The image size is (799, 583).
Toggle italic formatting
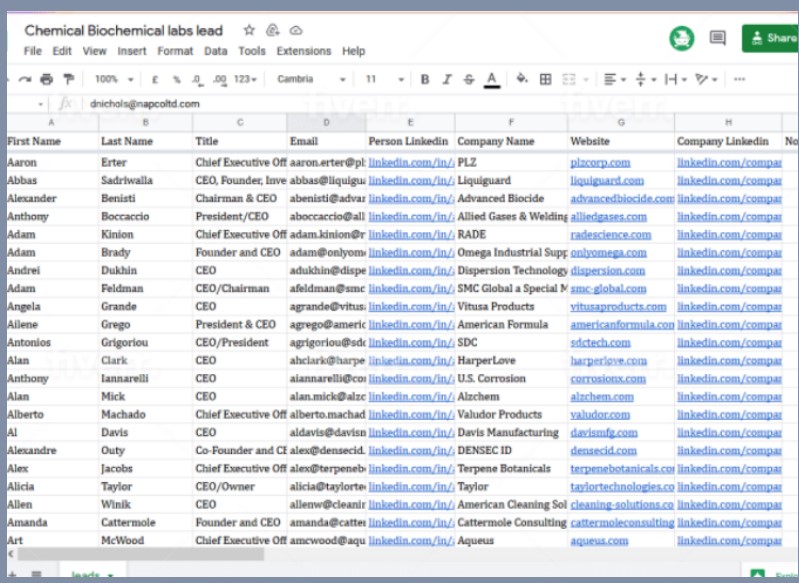[447, 79]
